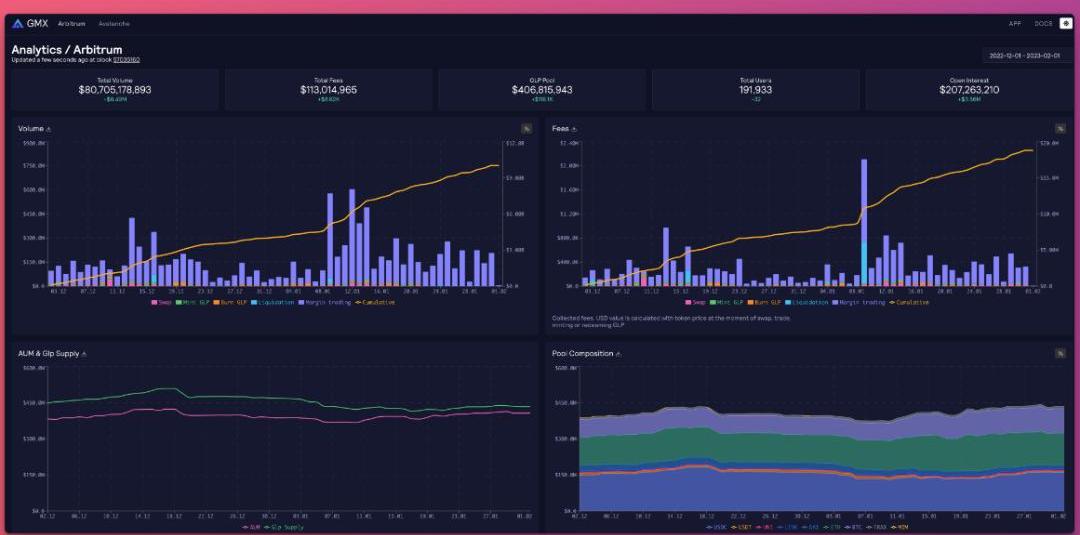The height and width of the screenshot is (535, 1080).
Task: Download Fees chart data via the title icon
Action: coord(574,129)
